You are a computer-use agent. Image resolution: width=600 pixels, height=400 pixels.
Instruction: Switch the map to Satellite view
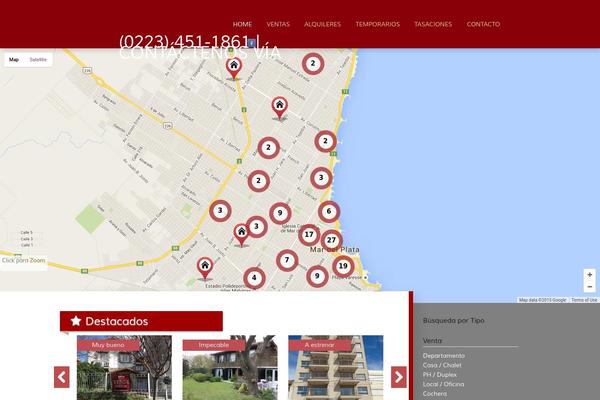click(x=38, y=60)
